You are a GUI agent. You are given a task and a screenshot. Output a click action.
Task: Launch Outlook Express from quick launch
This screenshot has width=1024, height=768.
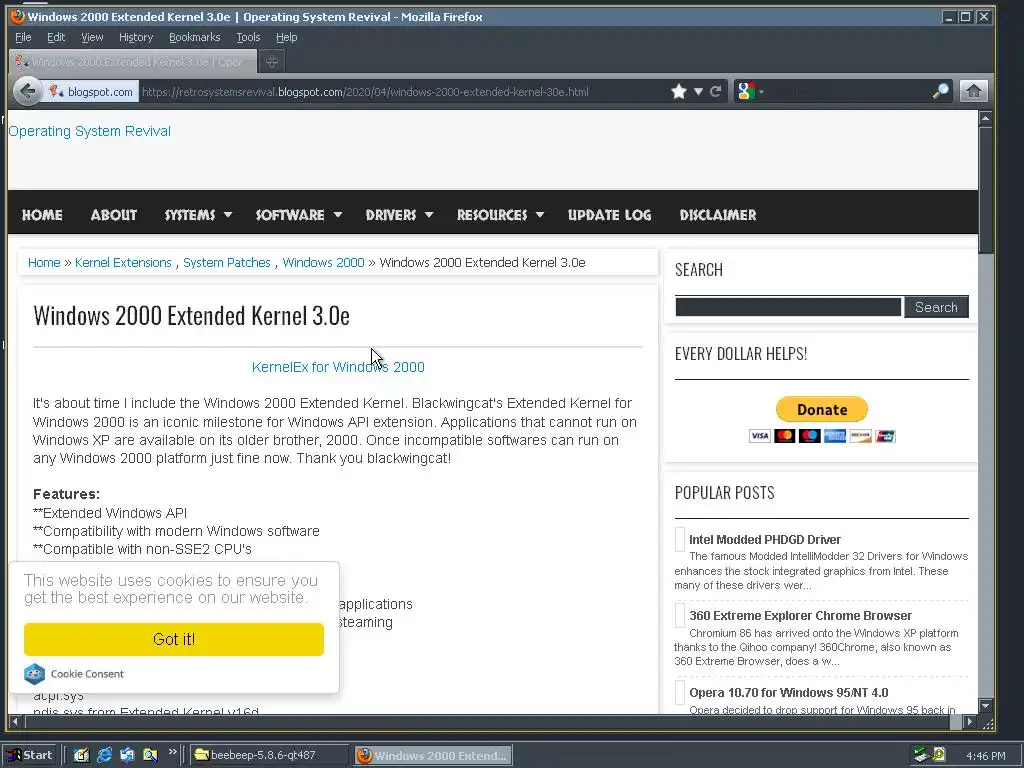click(127, 755)
